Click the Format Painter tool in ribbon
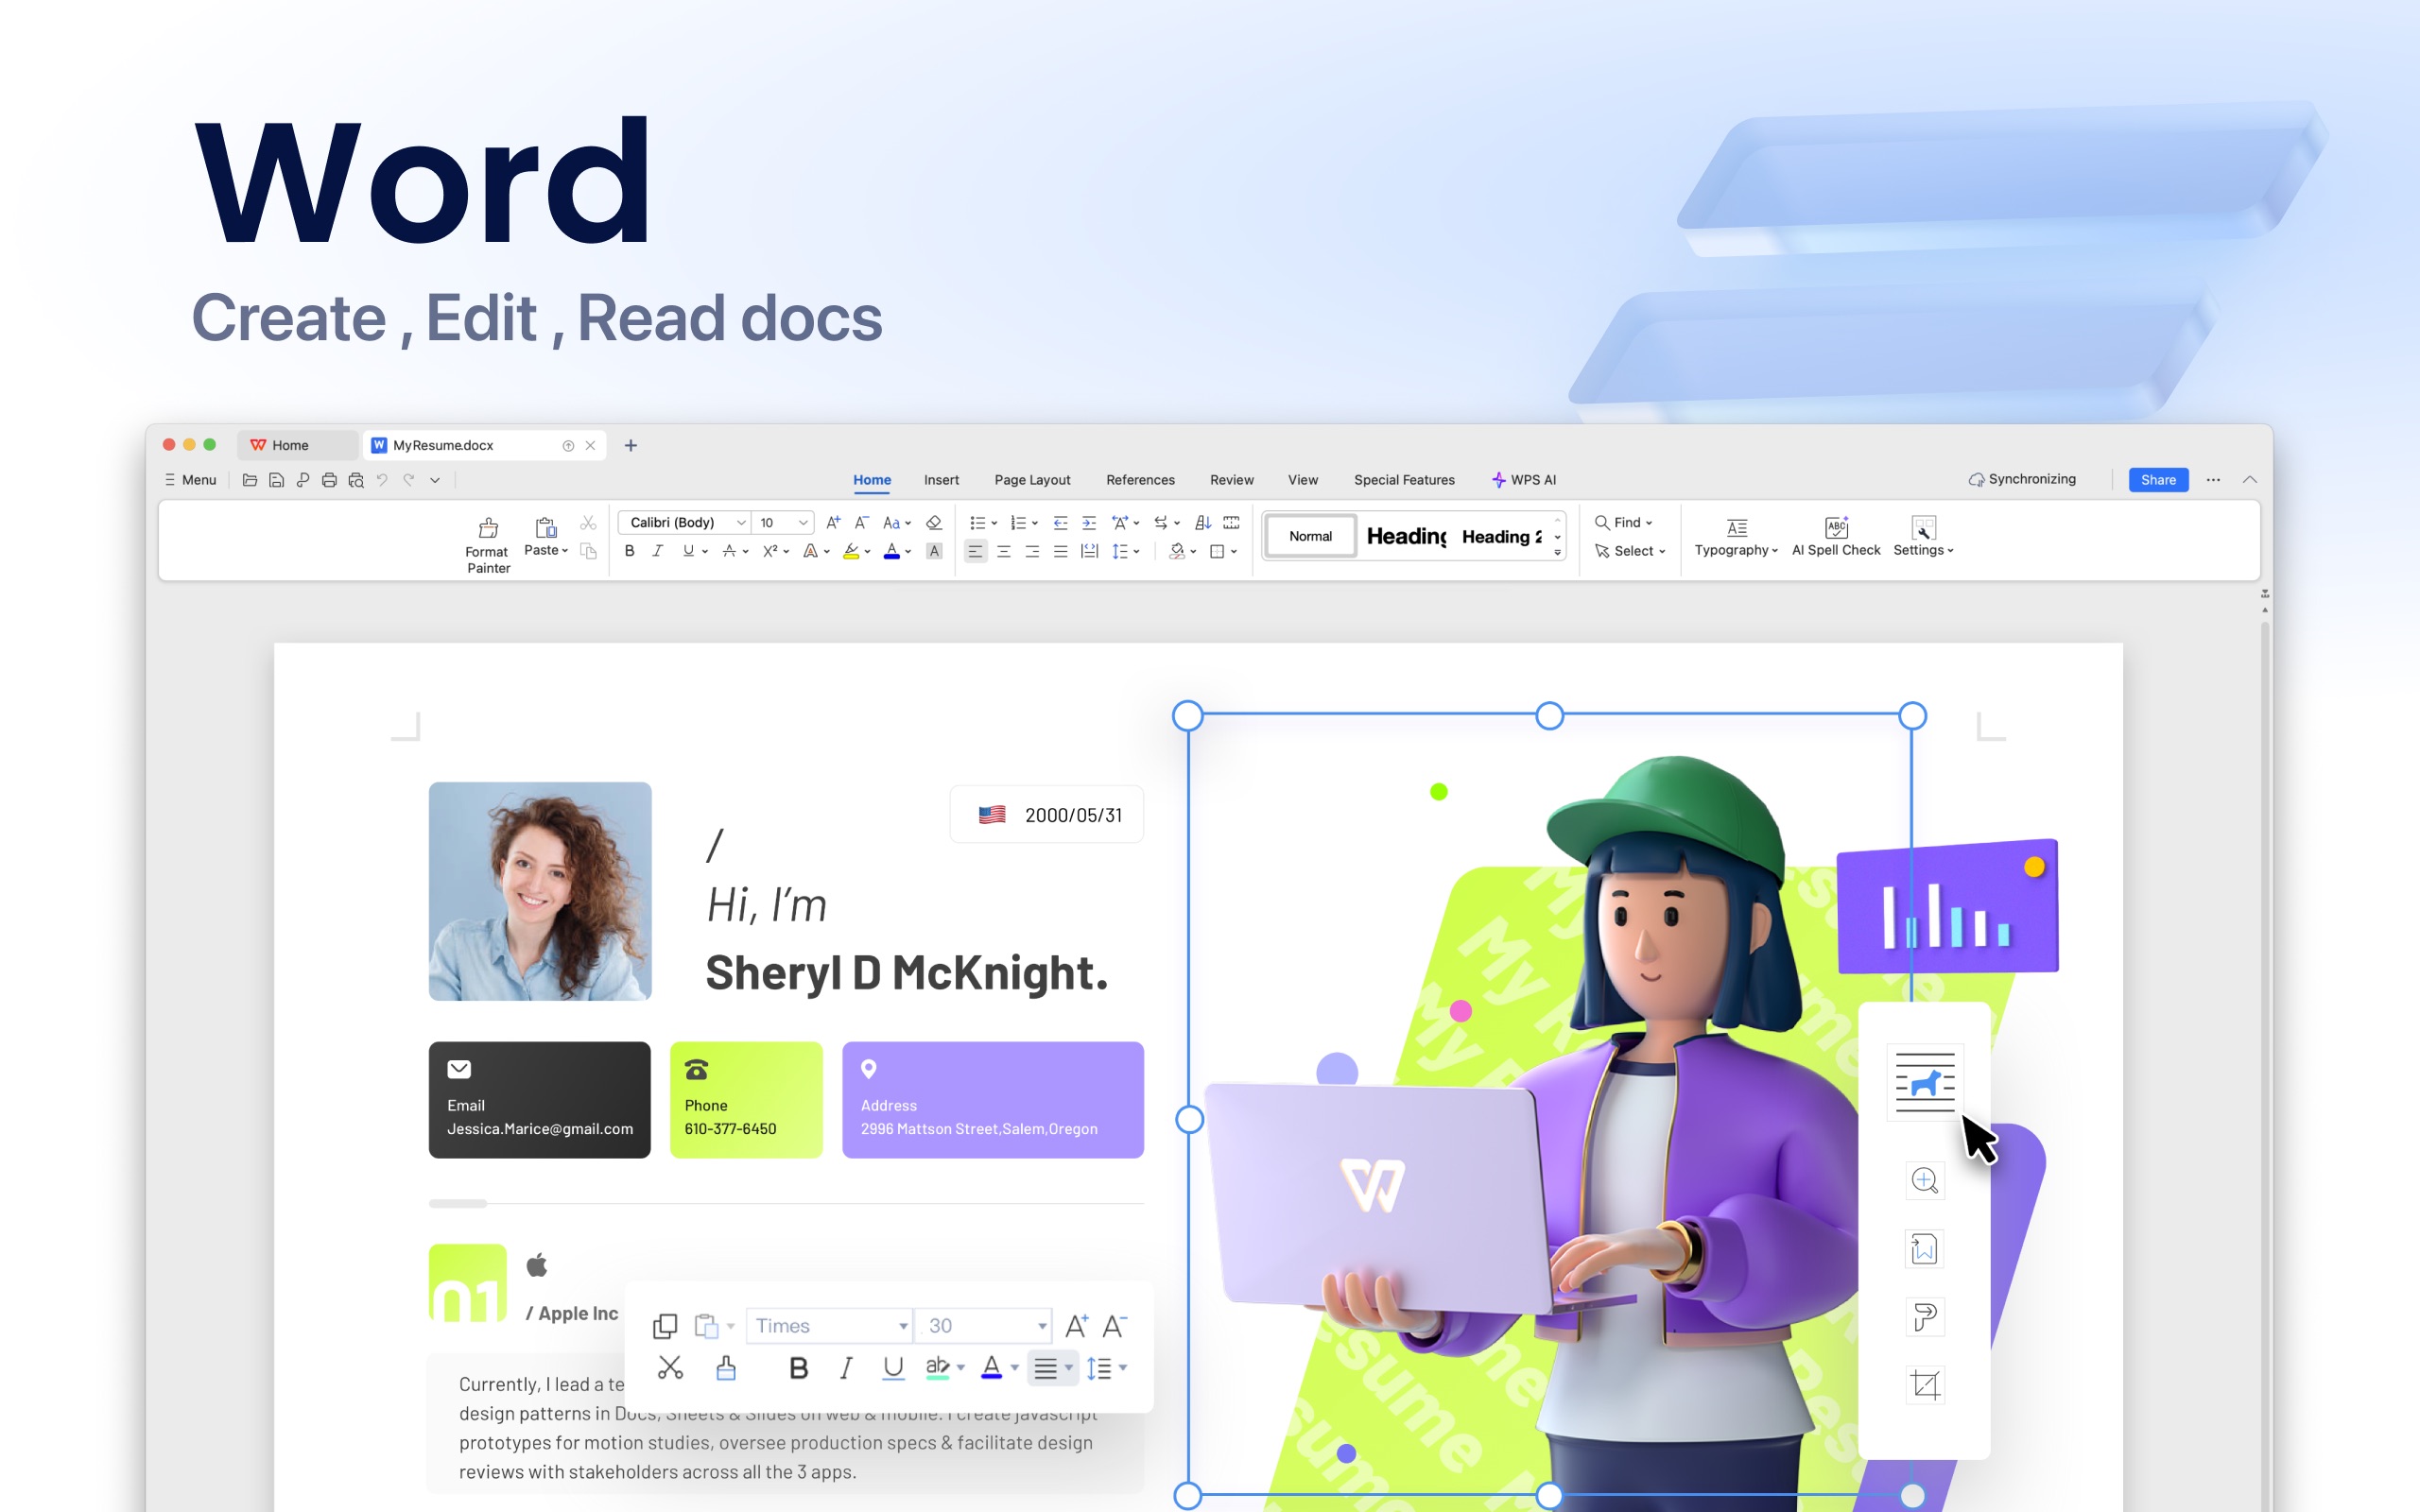This screenshot has width=2420, height=1512. (x=488, y=545)
